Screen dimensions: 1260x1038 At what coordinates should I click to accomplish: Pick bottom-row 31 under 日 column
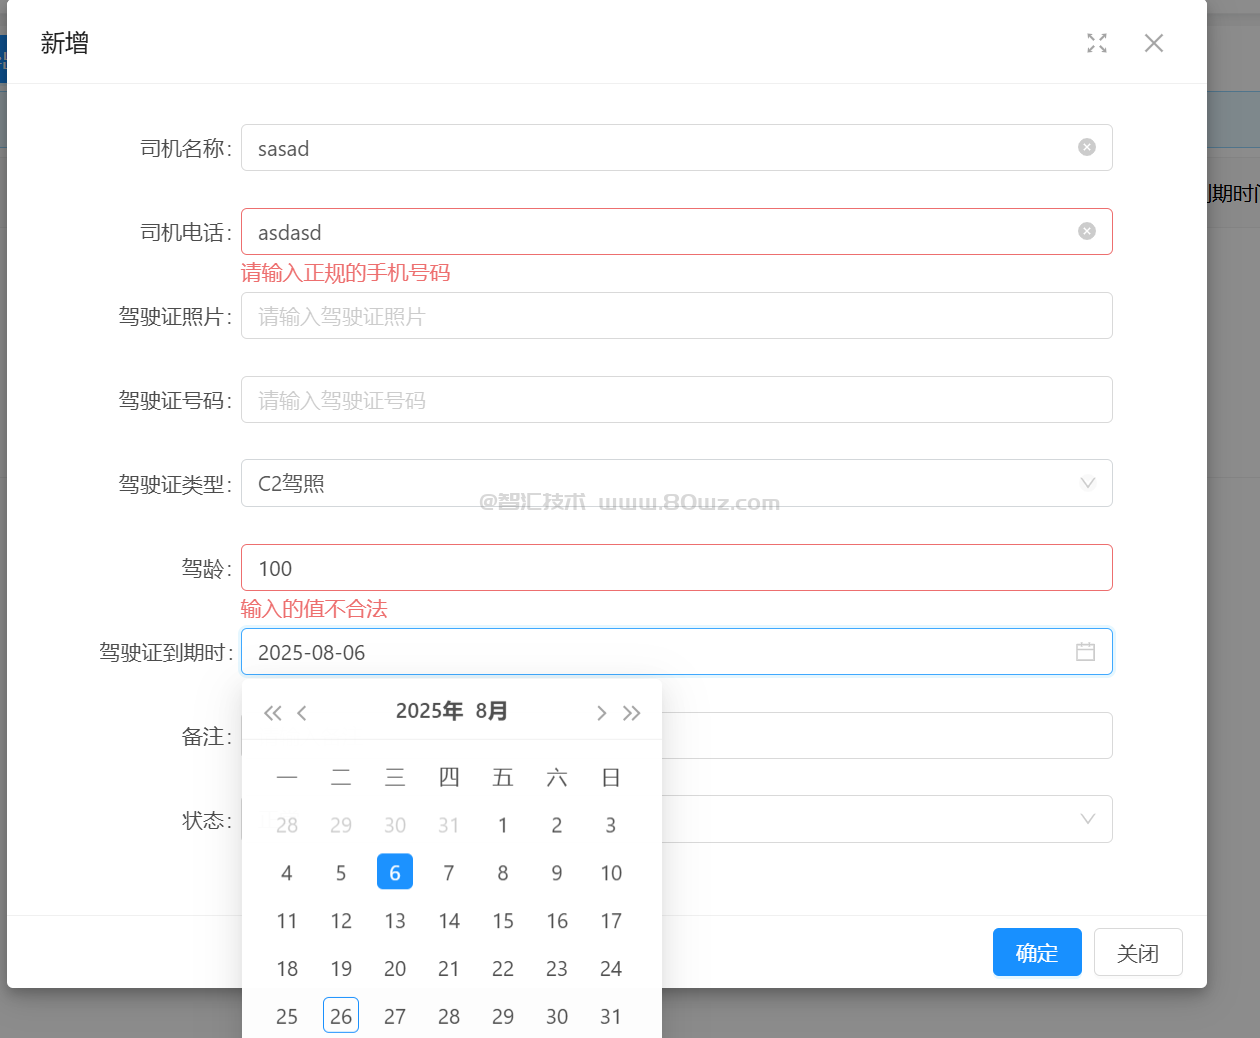pyautogui.click(x=611, y=1017)
